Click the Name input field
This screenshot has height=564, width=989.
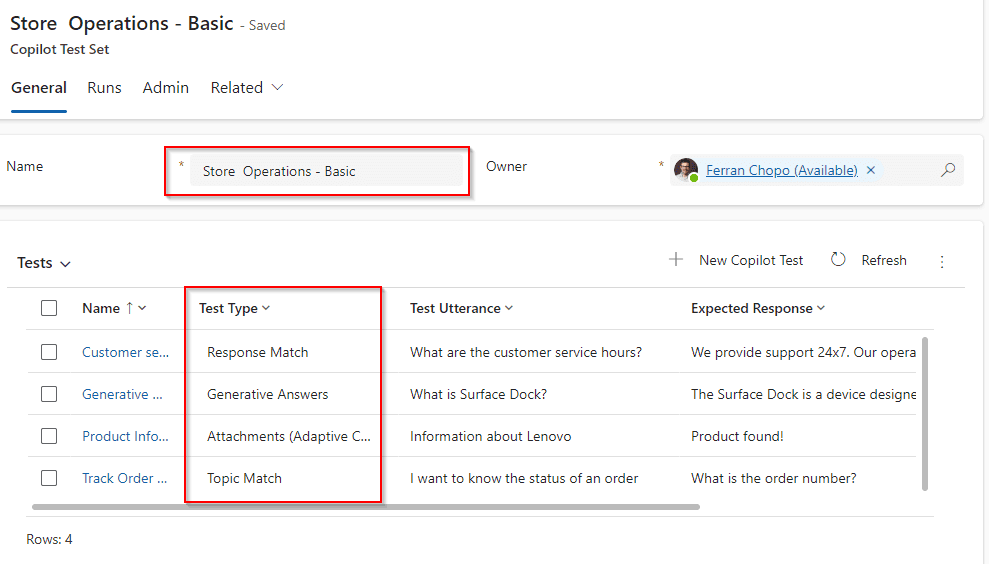point(325,171)
